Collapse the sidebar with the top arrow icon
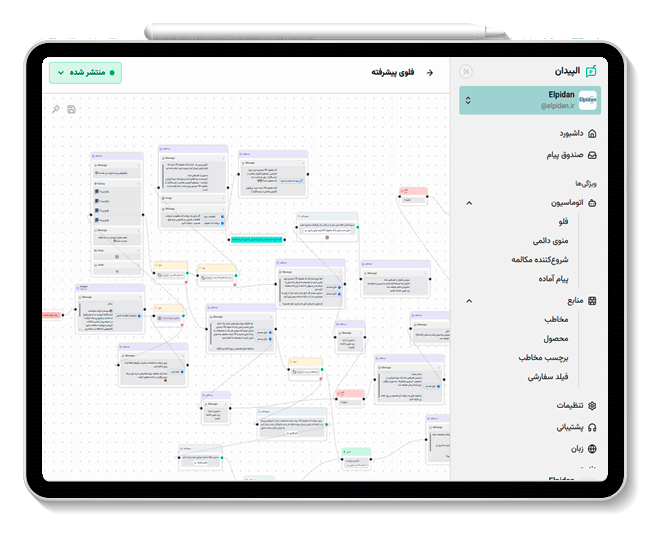 (x=467, y=71)
